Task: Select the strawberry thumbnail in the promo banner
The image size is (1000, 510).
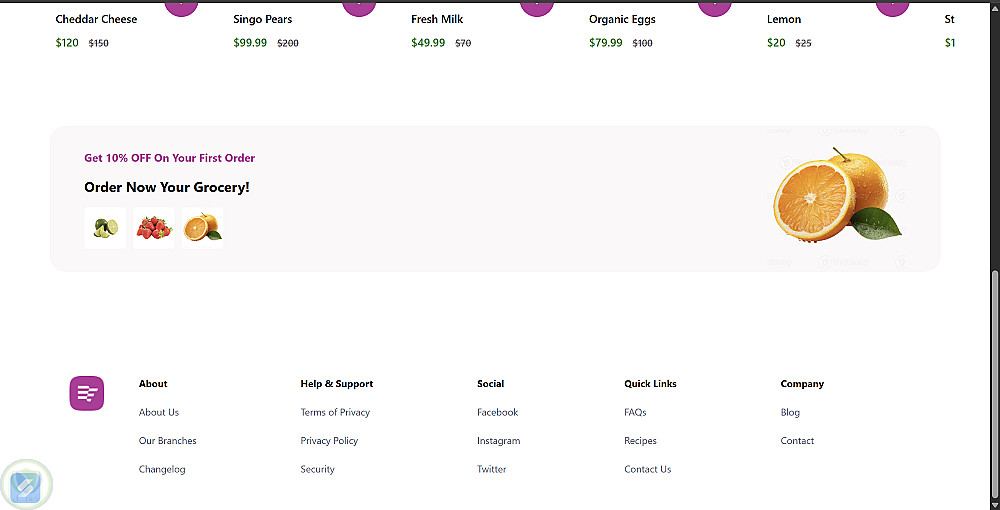Action: pyautogui.click(x=153, y=228)
